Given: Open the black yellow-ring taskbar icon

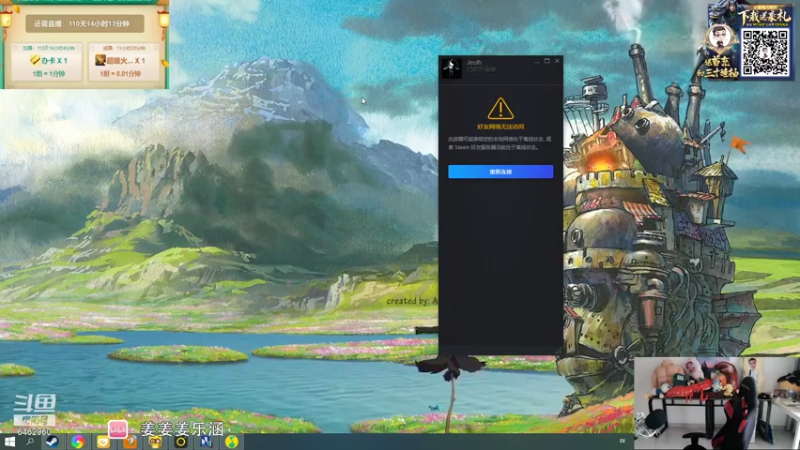Looking at the screenshot, I should coord(181,442).
